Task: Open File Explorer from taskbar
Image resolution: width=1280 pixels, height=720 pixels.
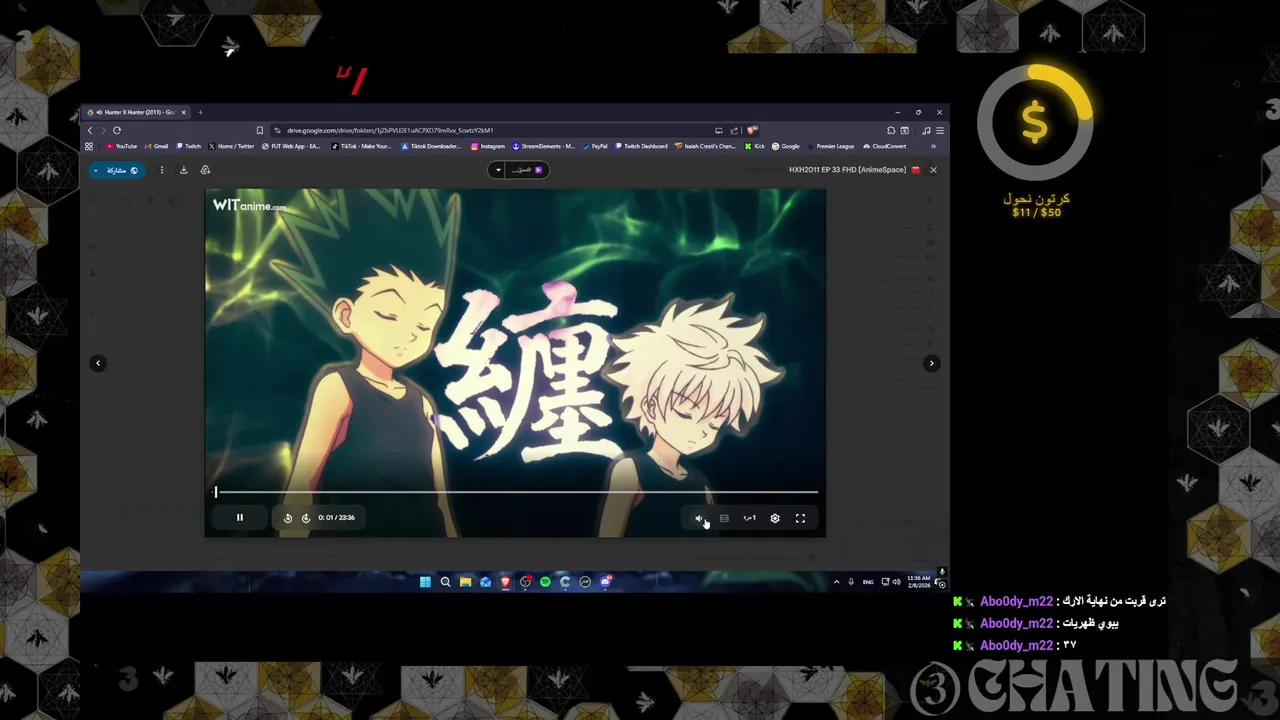Action: pos(465,582)
